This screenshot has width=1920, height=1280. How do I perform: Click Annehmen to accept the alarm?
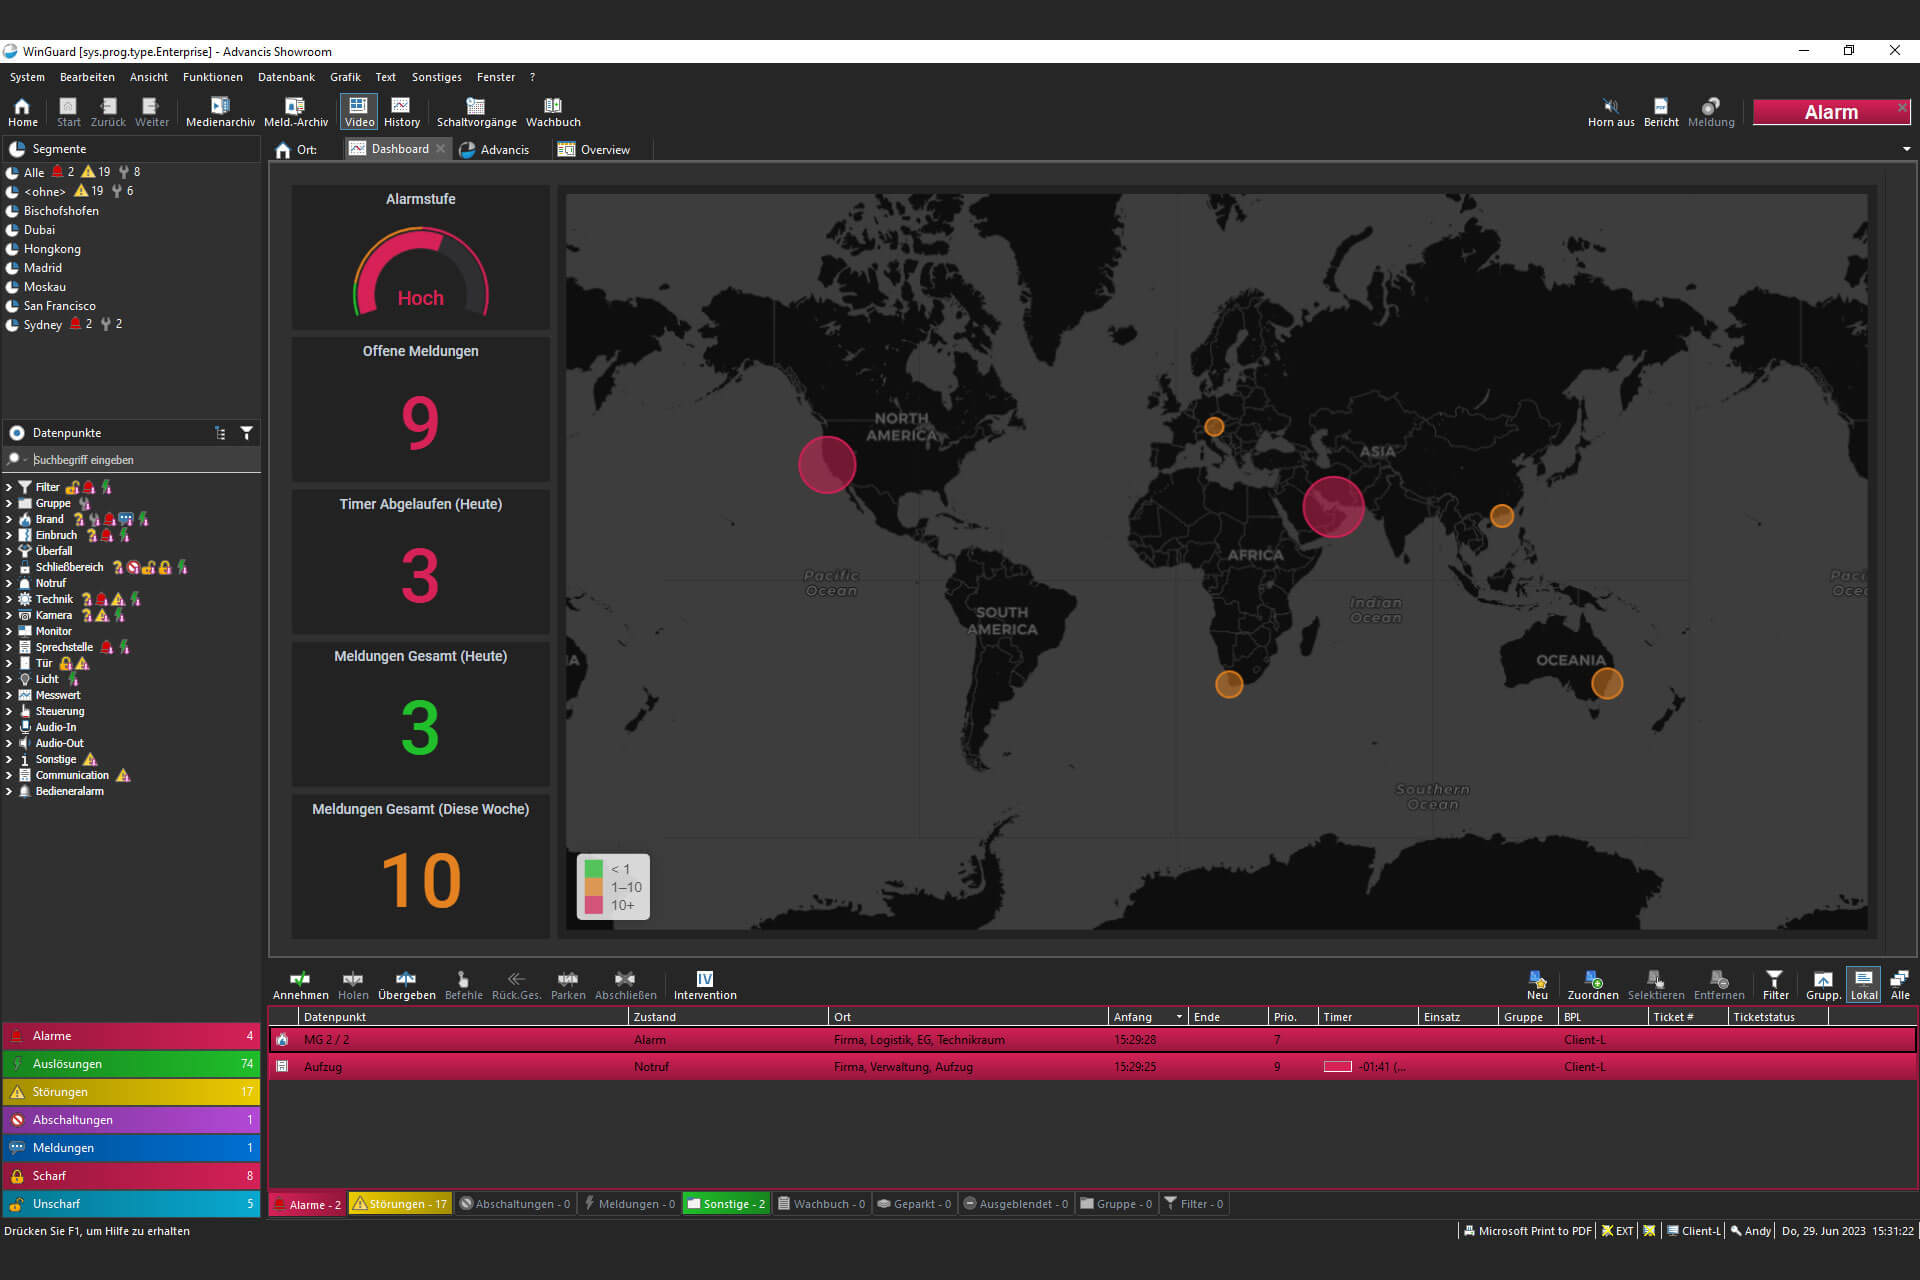pyautogui.click(x=300, y=985)
